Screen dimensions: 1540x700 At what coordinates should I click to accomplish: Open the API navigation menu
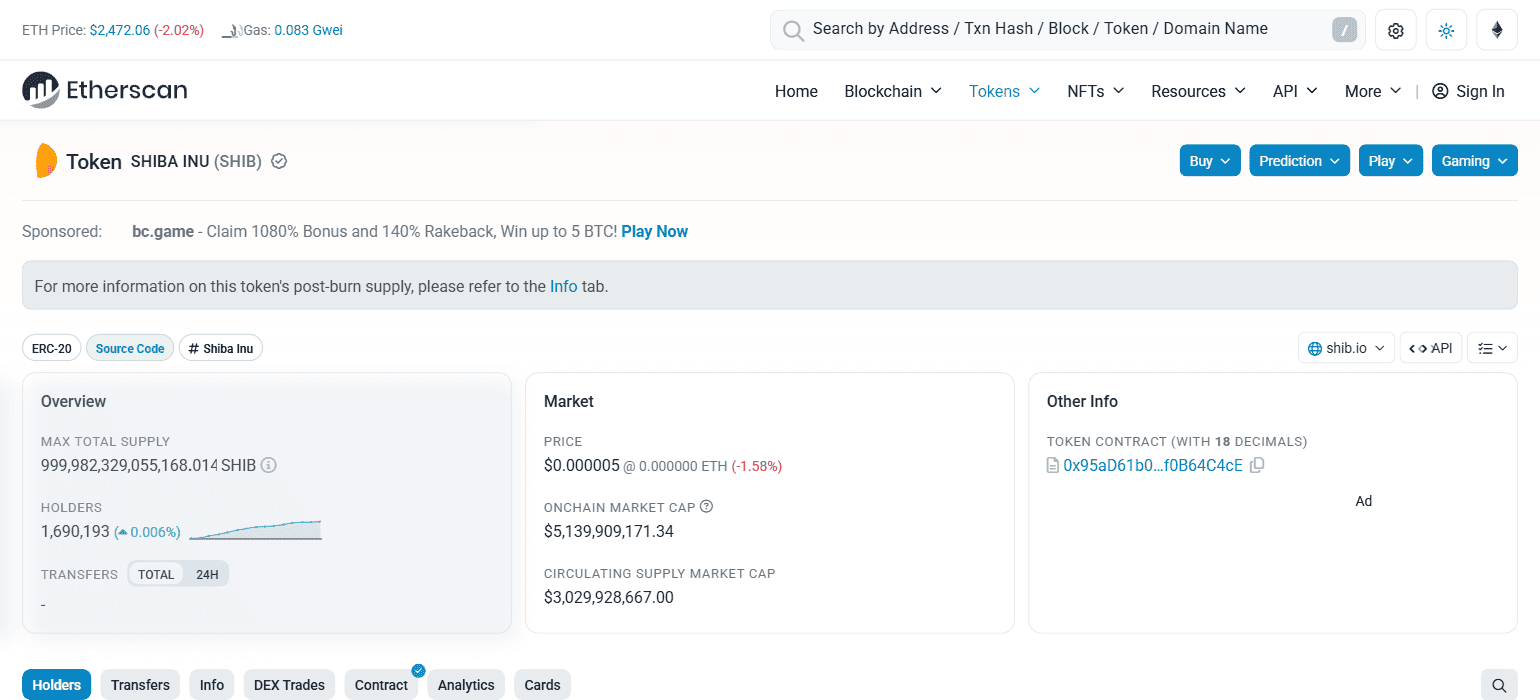[1295, 91]
